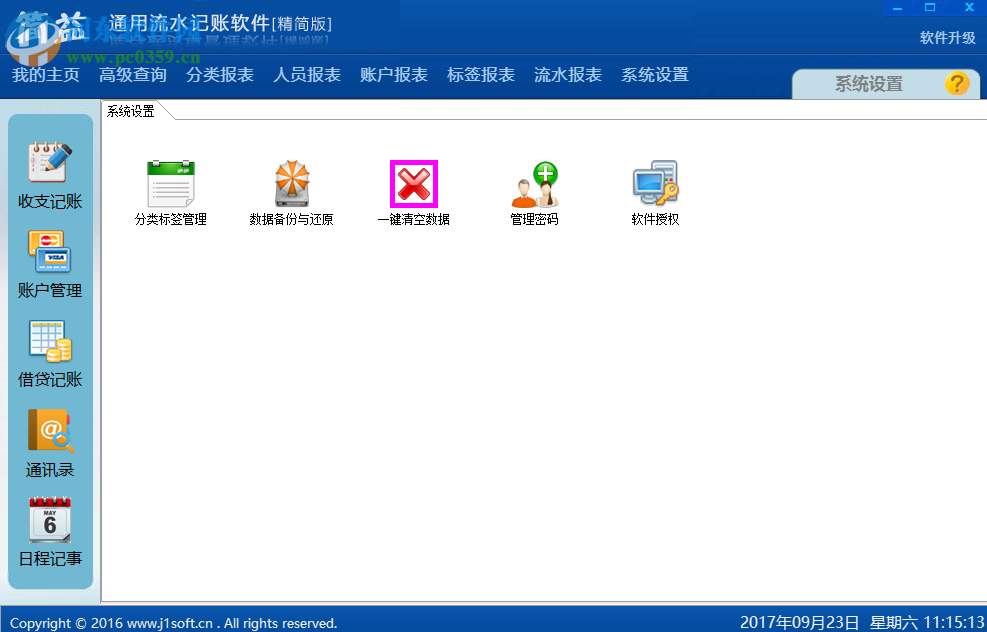
Task: Click the 11:15:13 clock in status bar
Action: 953,623
